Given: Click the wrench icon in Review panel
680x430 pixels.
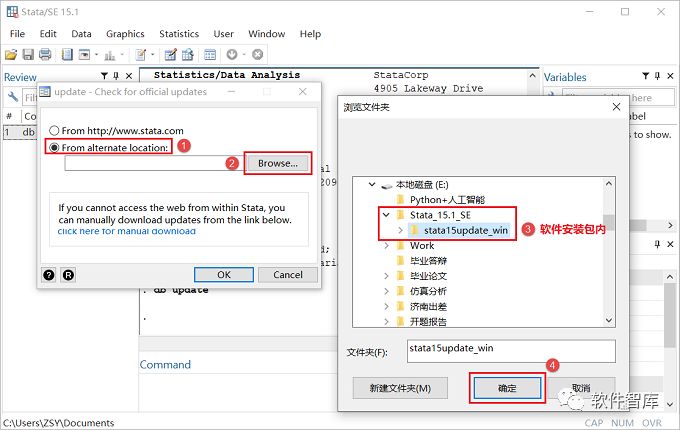Looking at the screenshot, I should [x=13, y=97].
